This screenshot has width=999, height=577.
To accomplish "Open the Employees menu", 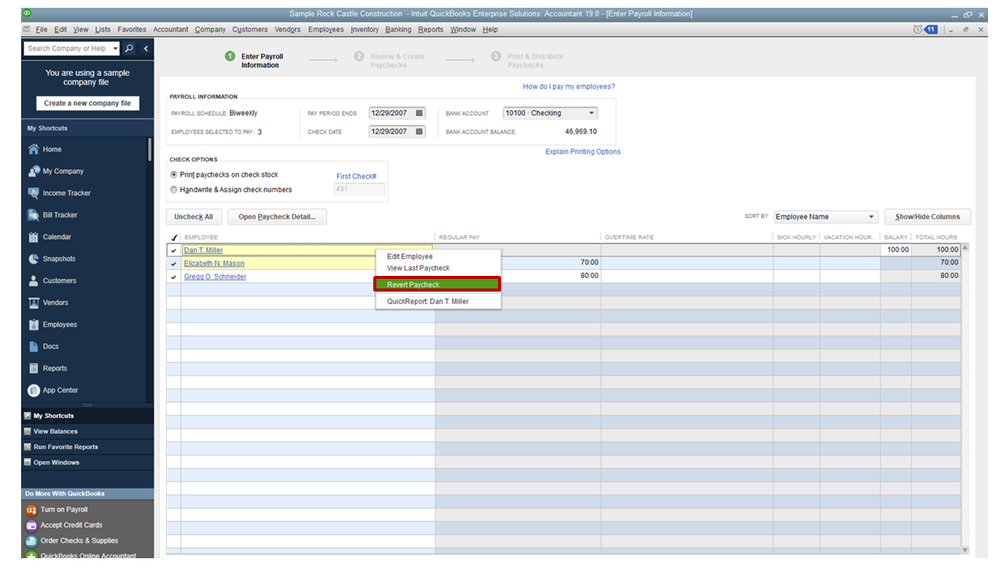I will 326,30.
